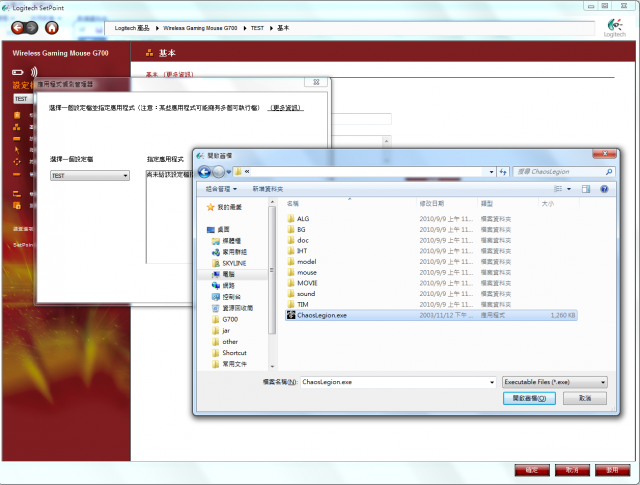Click the Open button in file dialog
This screenshot has width=640, height=485.
pos(529,398)
